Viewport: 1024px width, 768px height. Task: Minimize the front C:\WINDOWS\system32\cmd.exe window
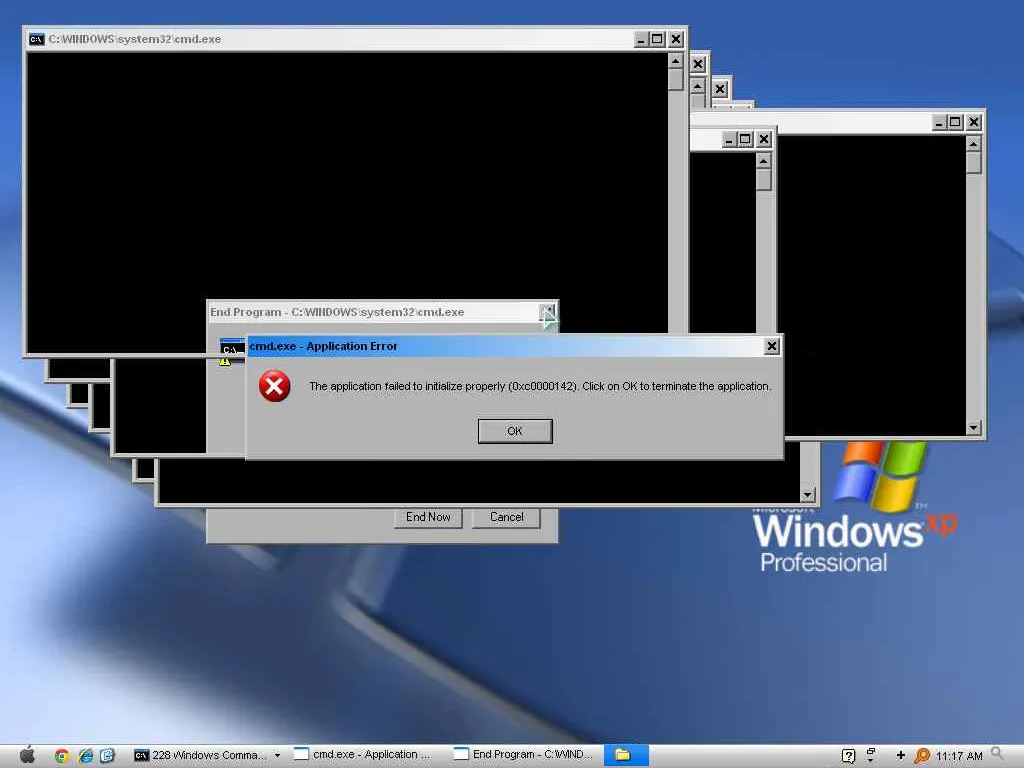[641, 39]
